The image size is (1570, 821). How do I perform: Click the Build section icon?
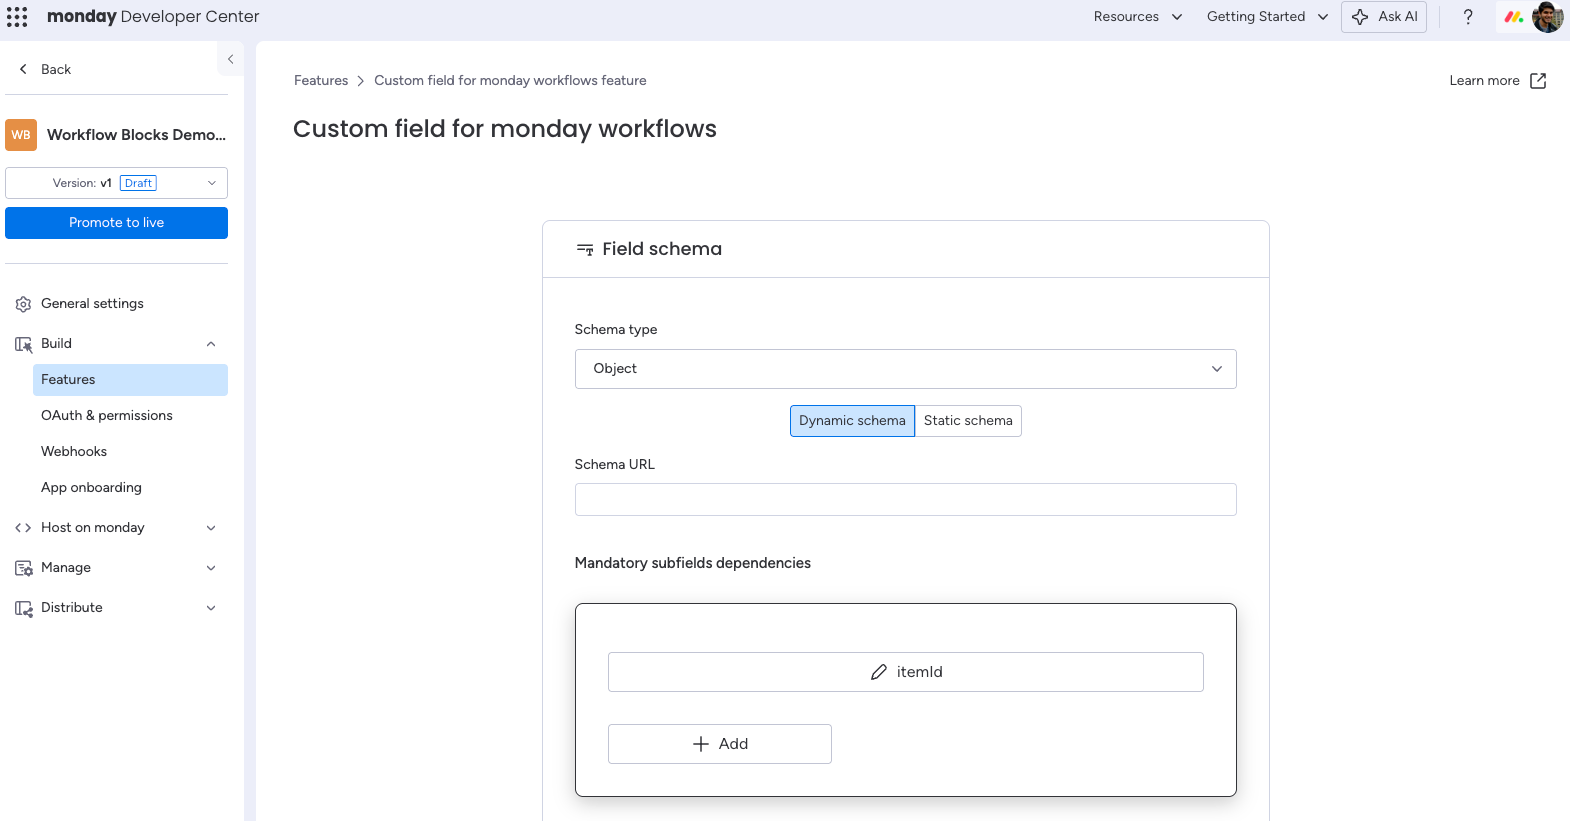tap(23, 344)
